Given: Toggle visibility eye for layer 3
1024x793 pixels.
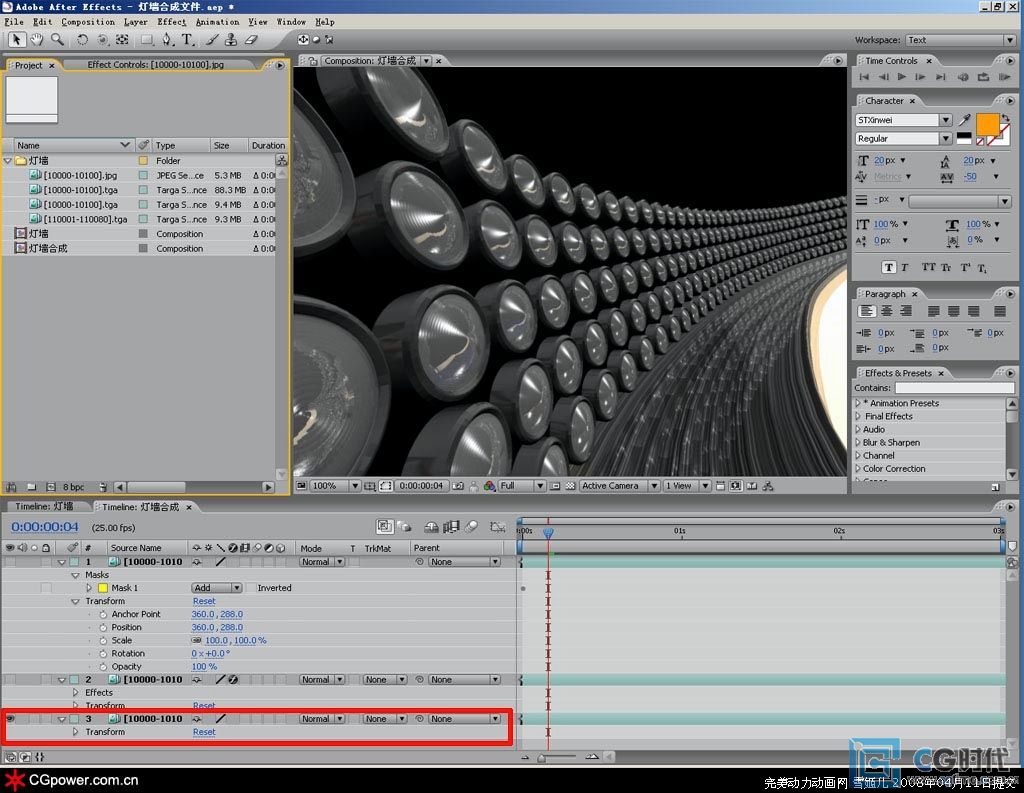Looking at the screenshot, I should pyautogui.click(x=10, y=719).
